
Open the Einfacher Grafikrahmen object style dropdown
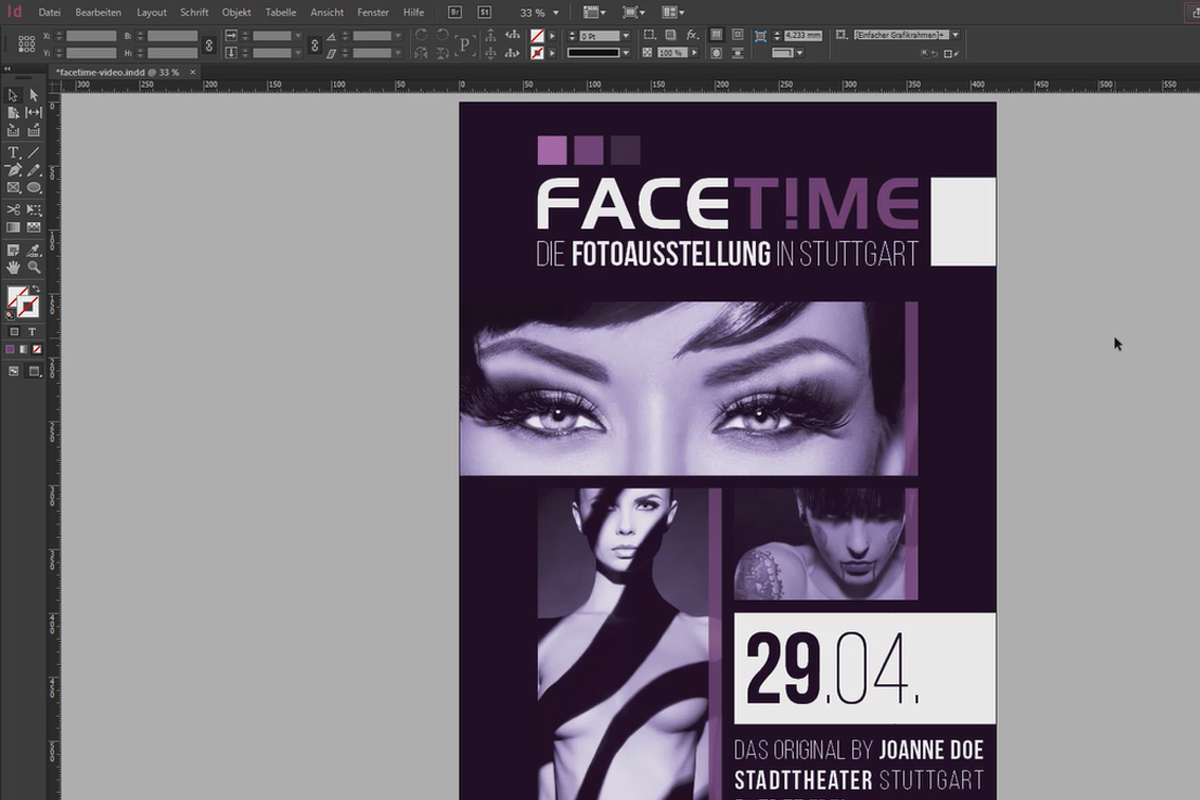[x=955, y=35]
